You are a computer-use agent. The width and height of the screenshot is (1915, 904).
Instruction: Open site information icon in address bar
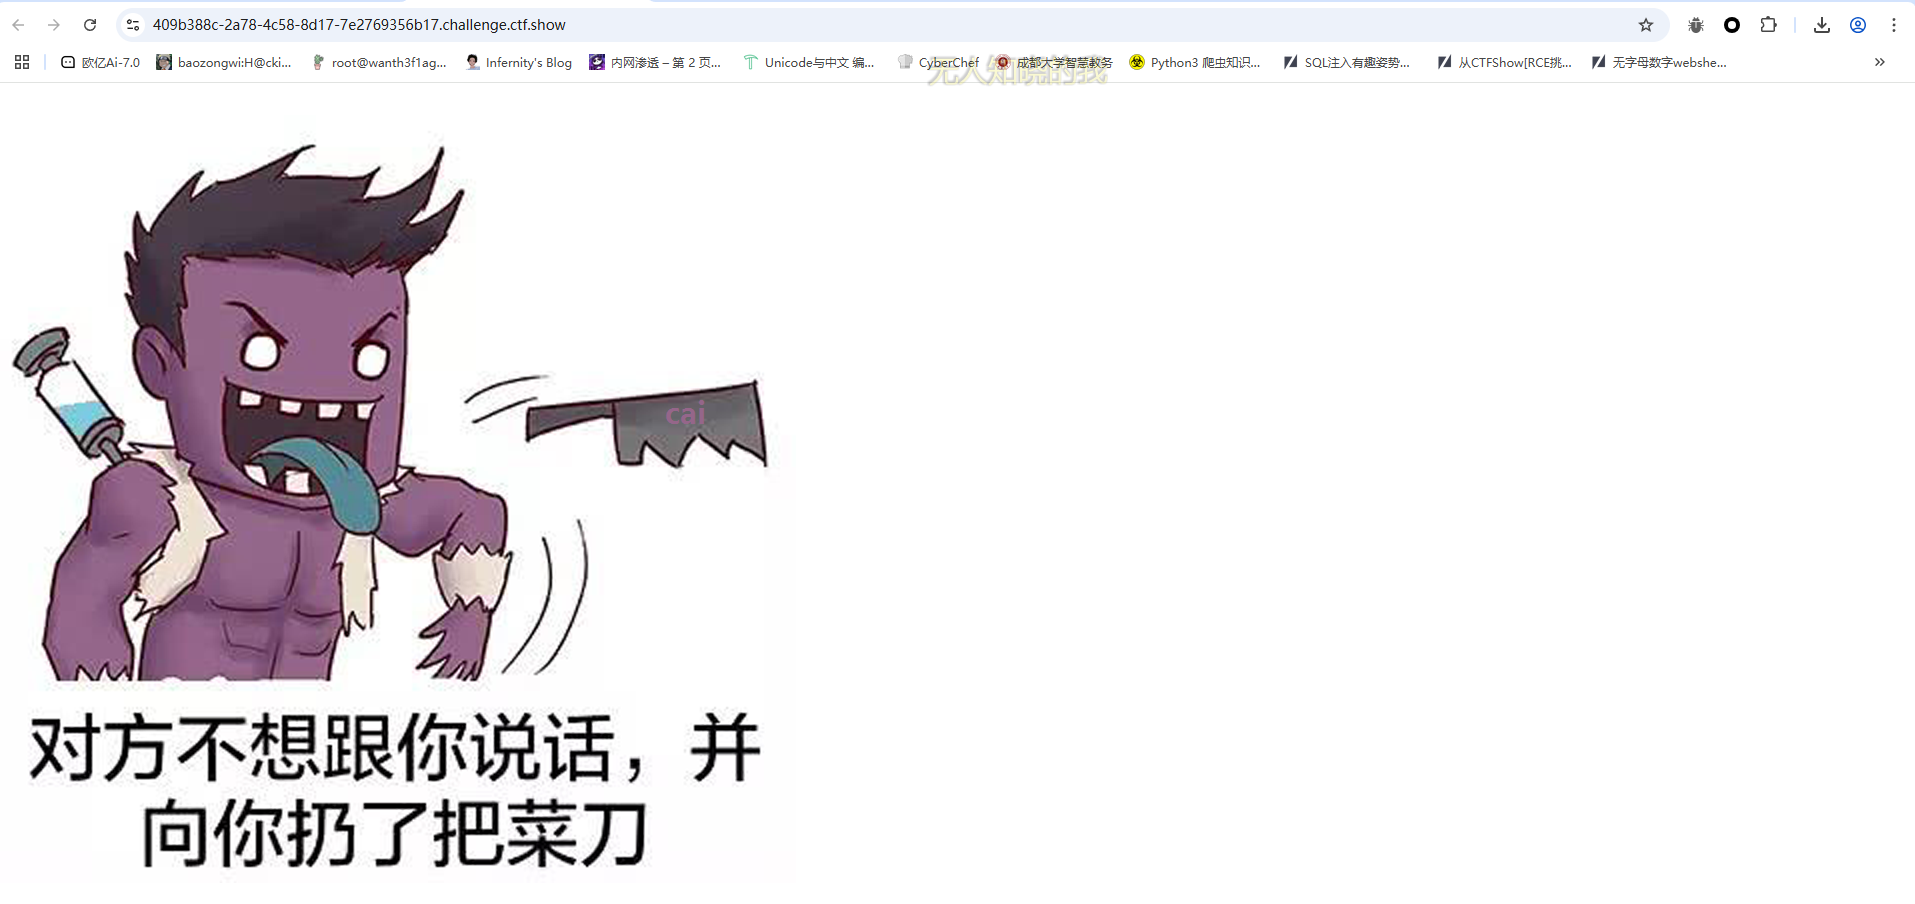click(x=132, y=24)
